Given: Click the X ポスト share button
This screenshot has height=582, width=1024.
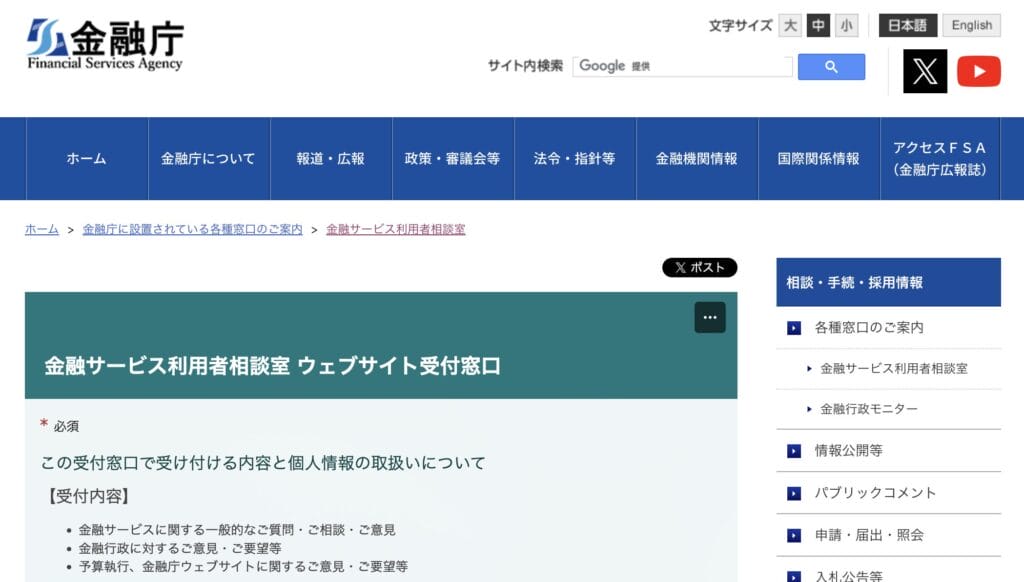Looking at the screenshot, I should pos(699,267).
